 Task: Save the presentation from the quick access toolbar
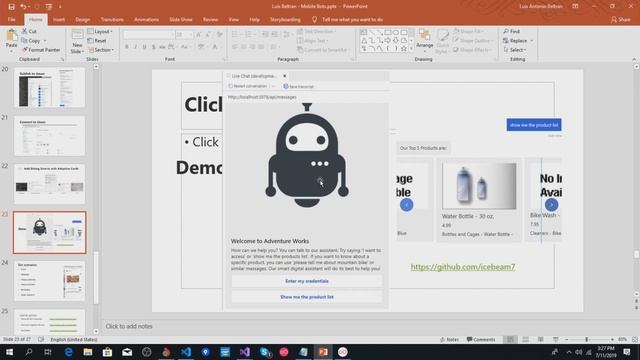coord(11,7)
